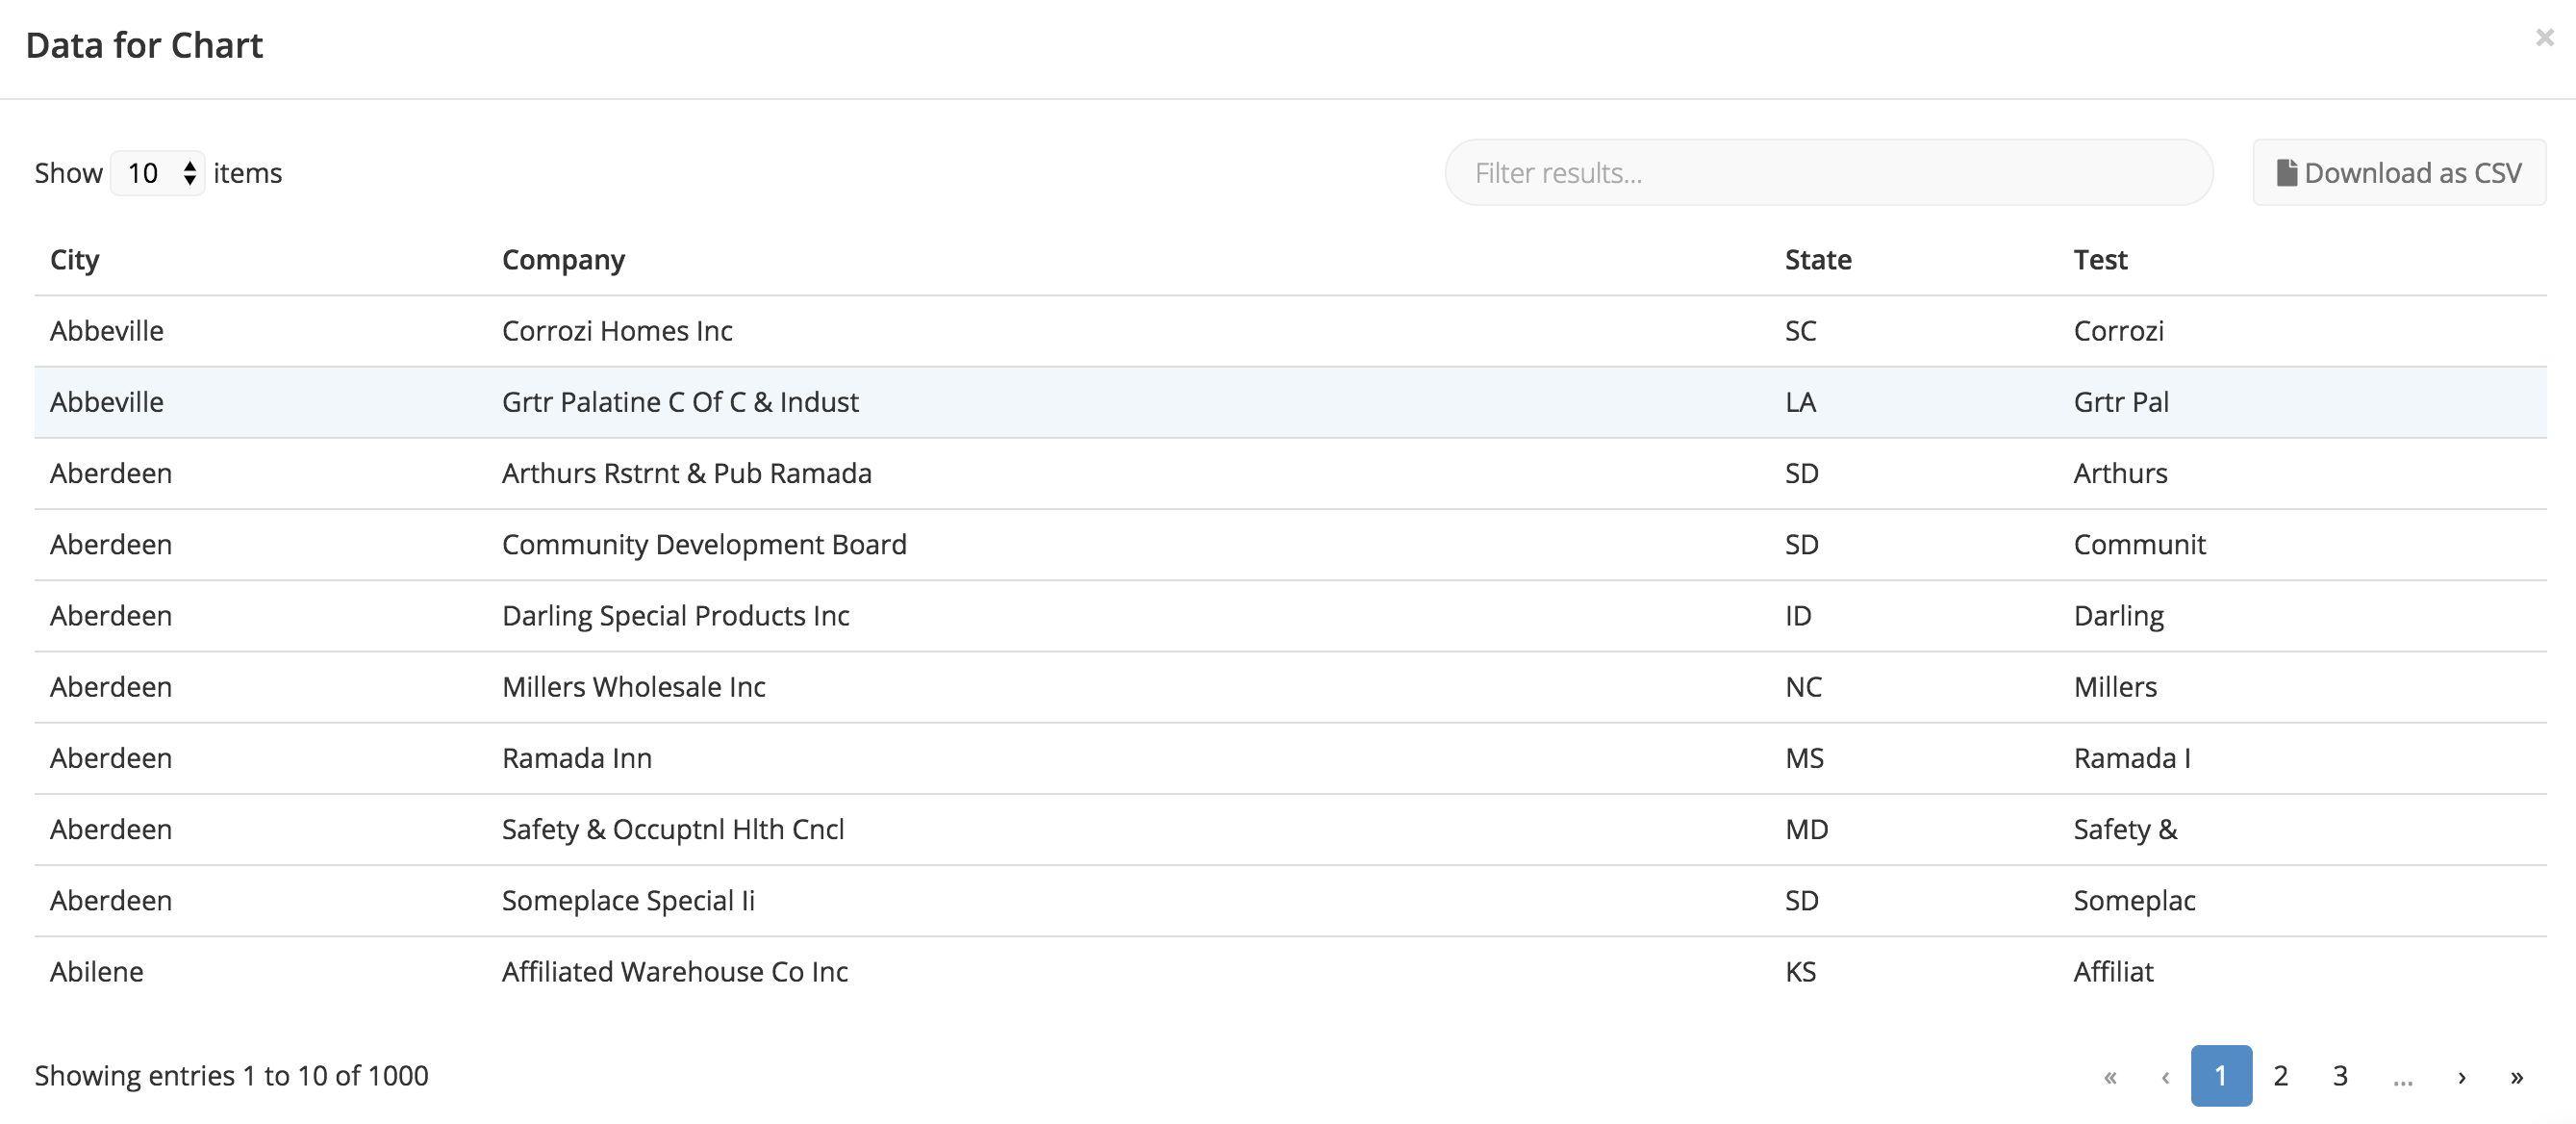Select pagination page 2

(x=2280, y=1076)
